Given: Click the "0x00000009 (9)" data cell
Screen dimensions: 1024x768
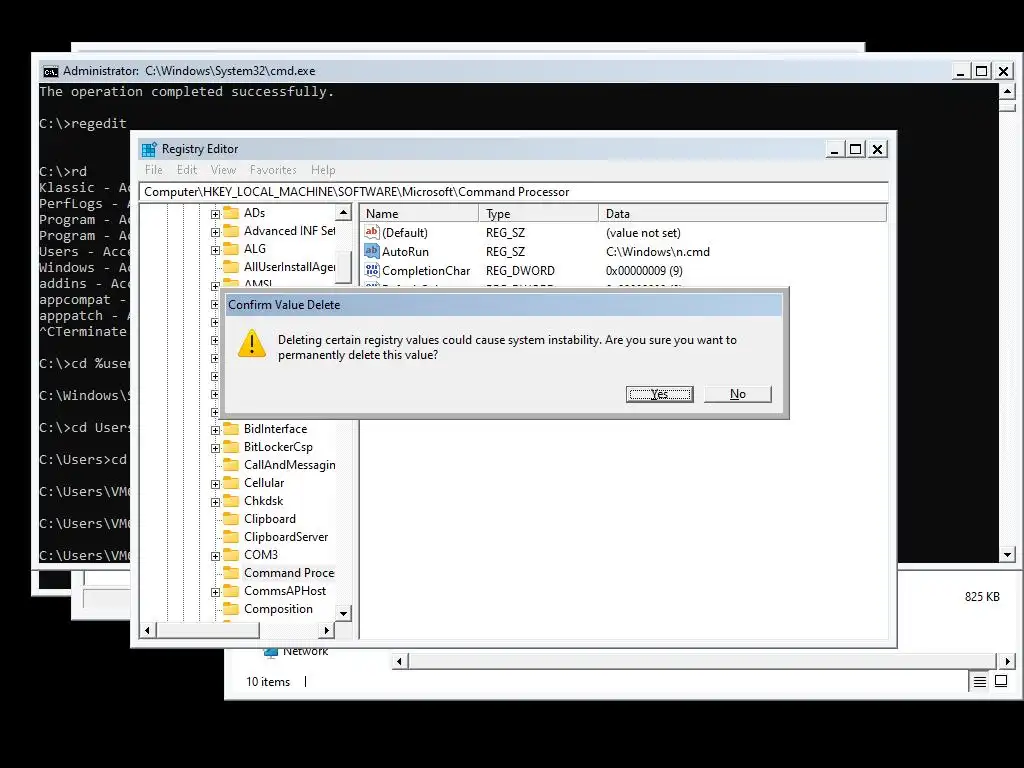Looking at the screenshot, I should 644,270.
